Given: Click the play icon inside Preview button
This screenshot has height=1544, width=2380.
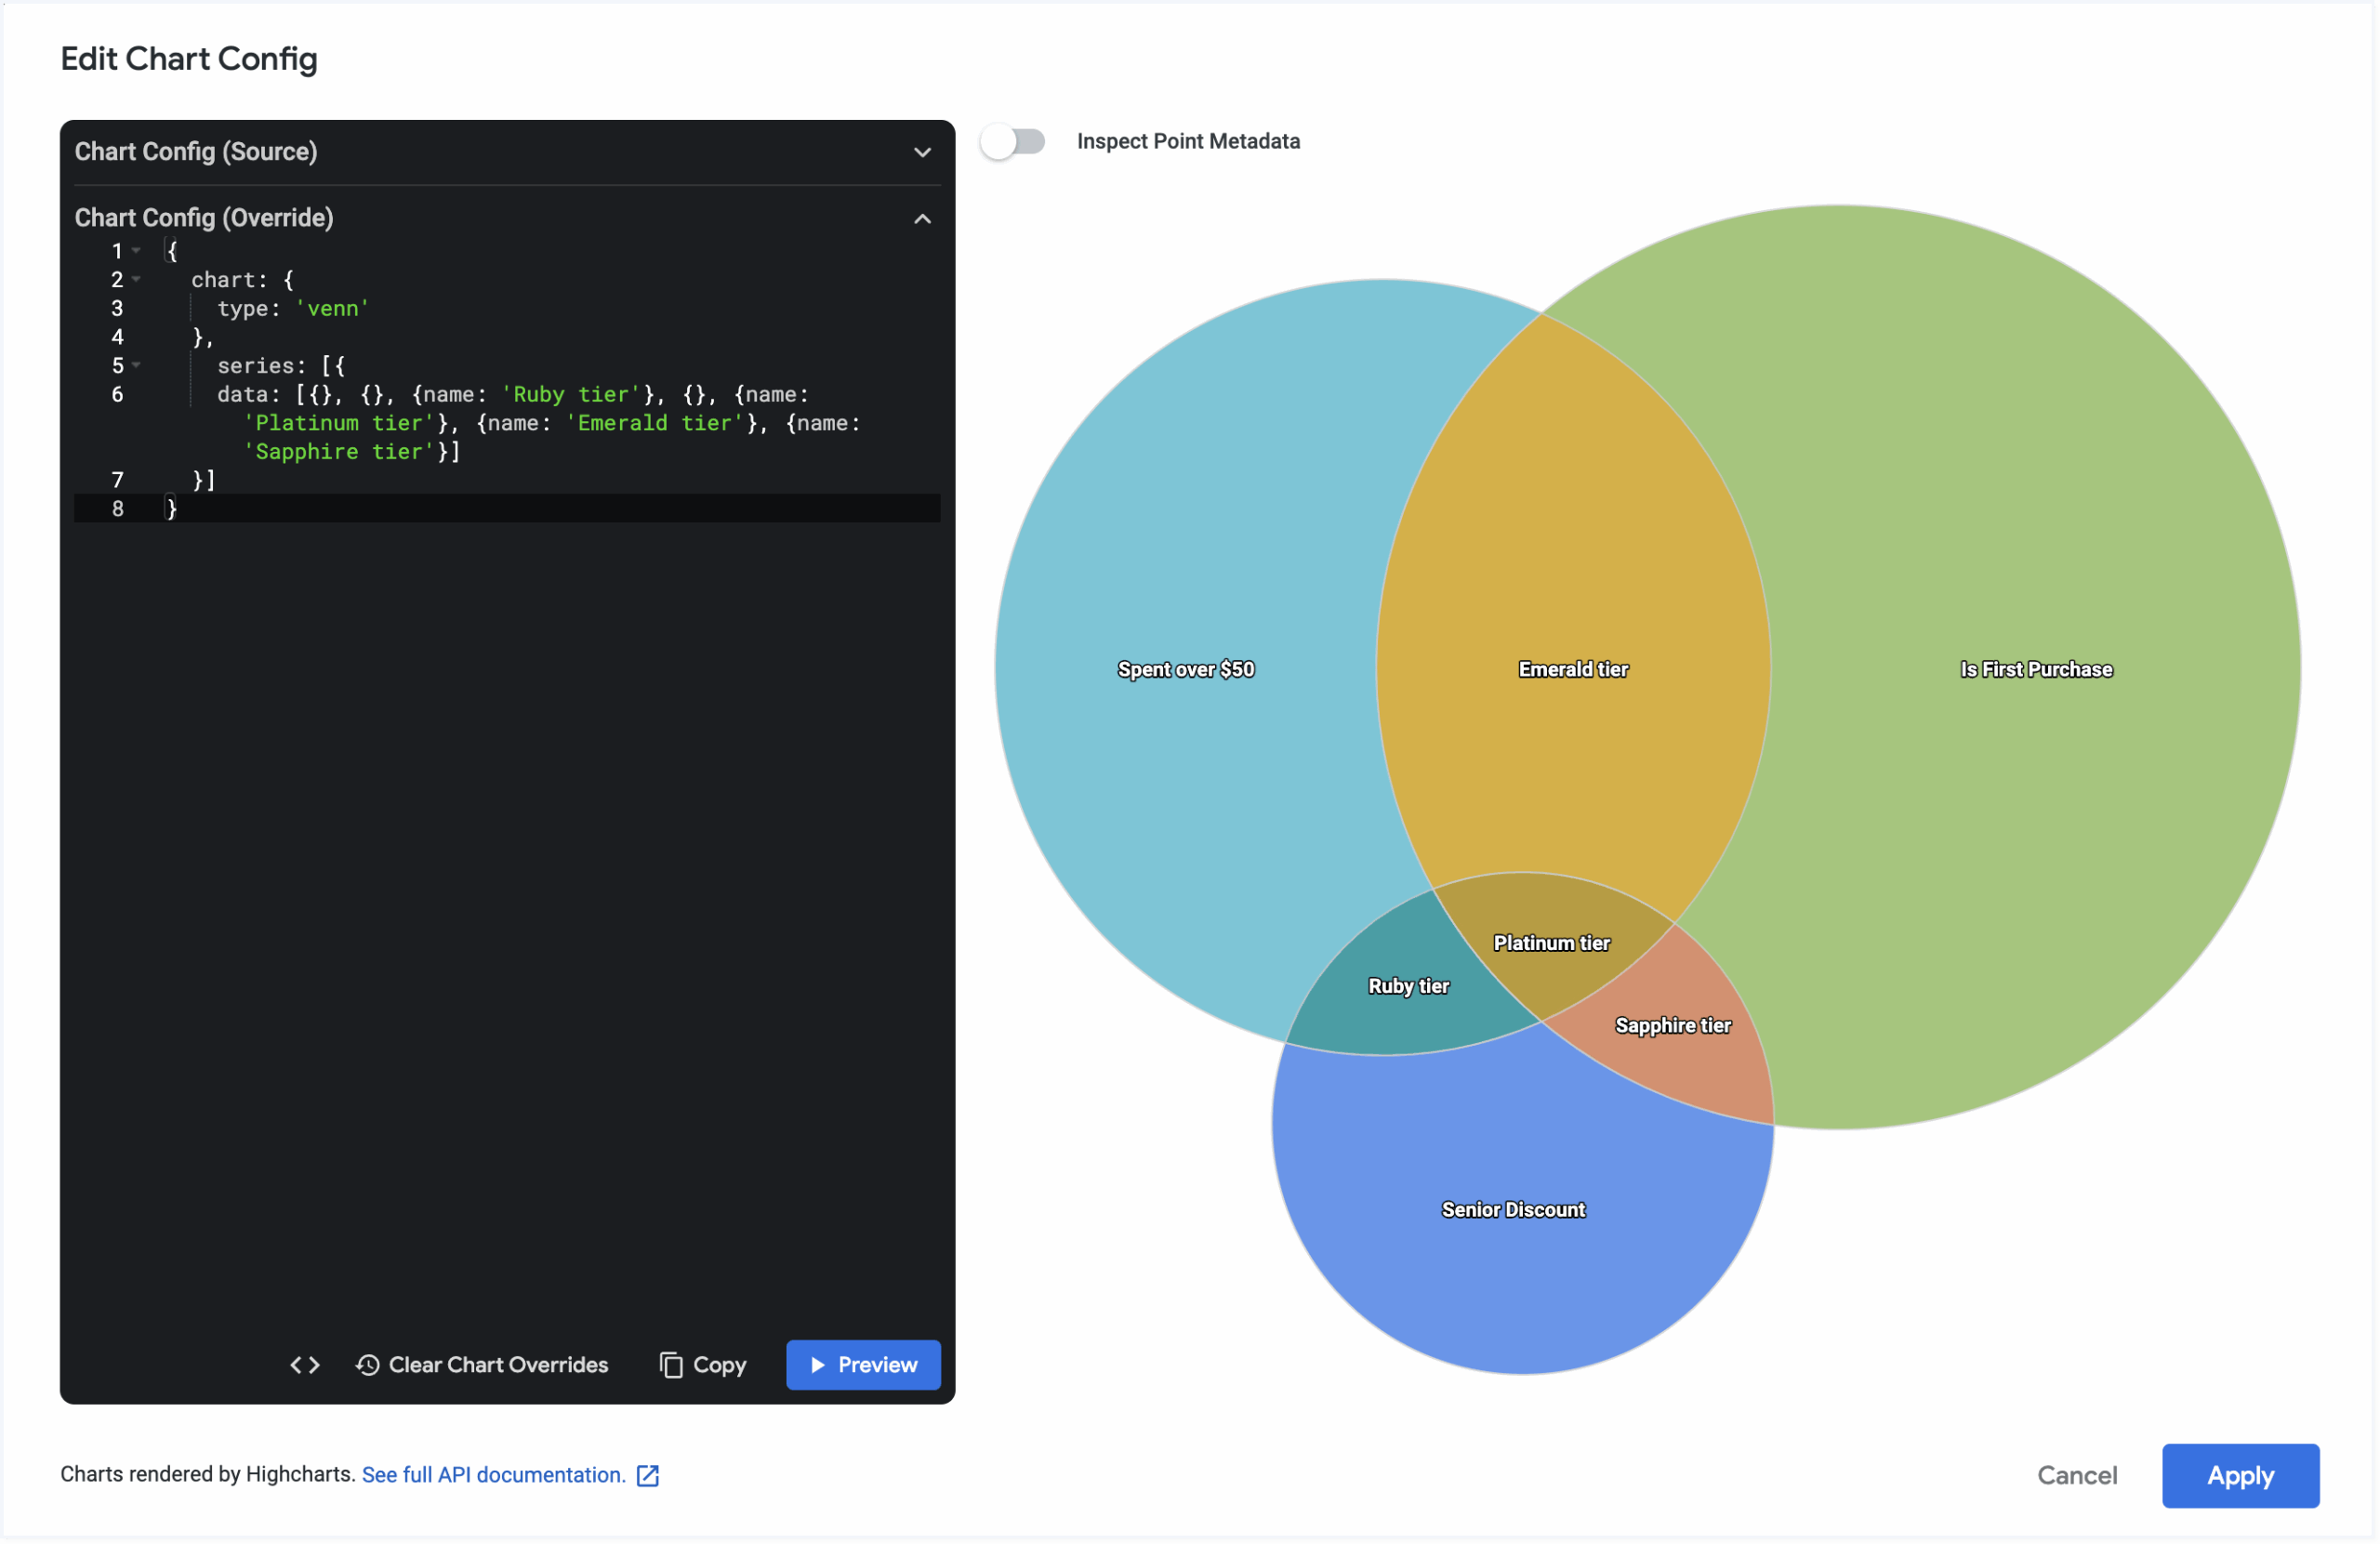Looking at the screenshot, I should click(818, 1365).
